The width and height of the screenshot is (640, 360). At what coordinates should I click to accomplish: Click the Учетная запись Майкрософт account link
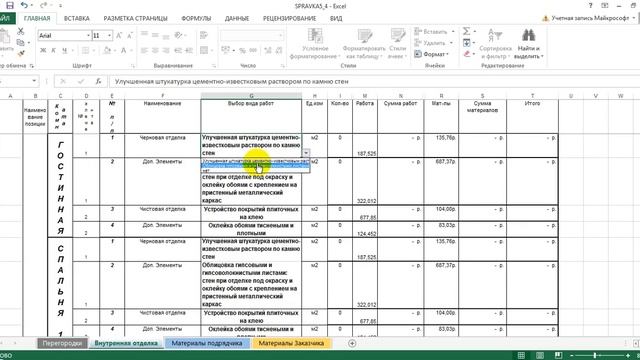coord(590,18)
